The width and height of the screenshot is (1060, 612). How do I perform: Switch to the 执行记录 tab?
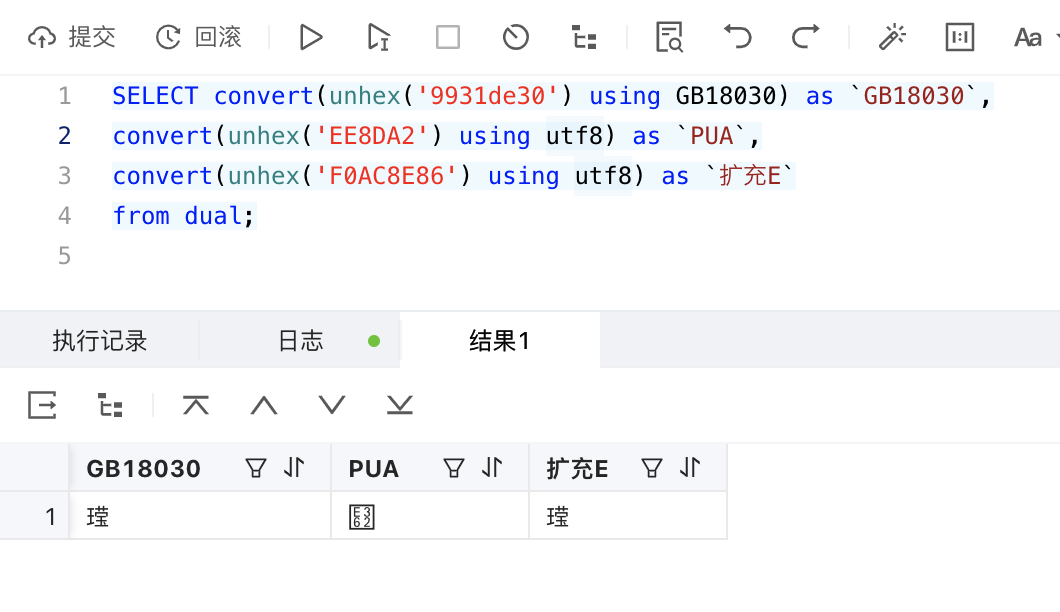(x=98, y=340)
